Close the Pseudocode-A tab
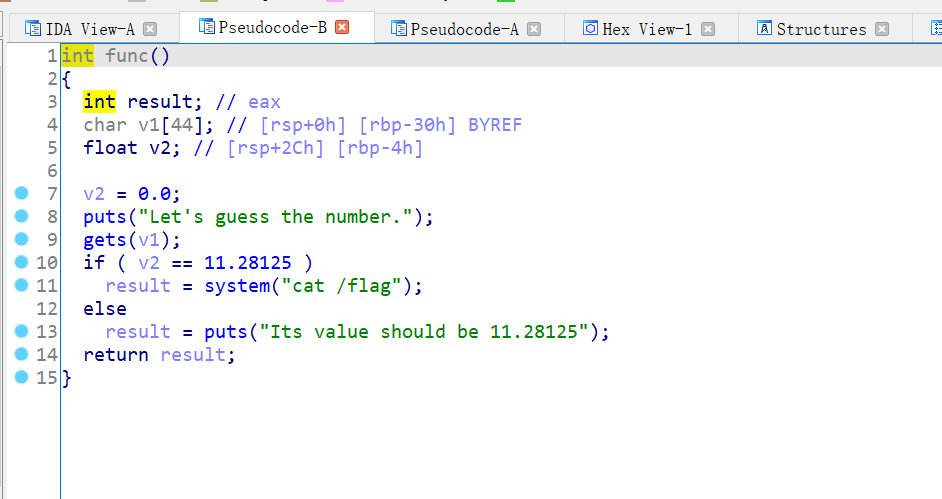Screen dimensions: 942x499 (x=533, y=29)
